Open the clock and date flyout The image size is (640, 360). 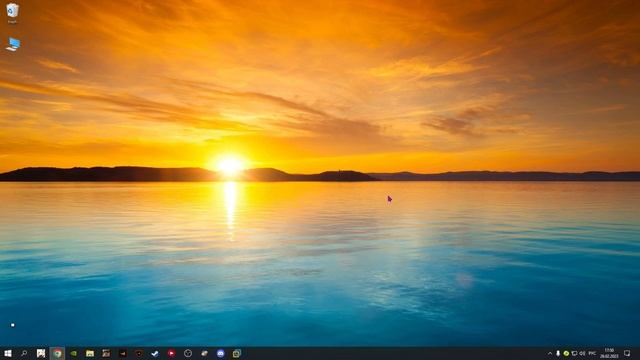[x=609, y=353]
